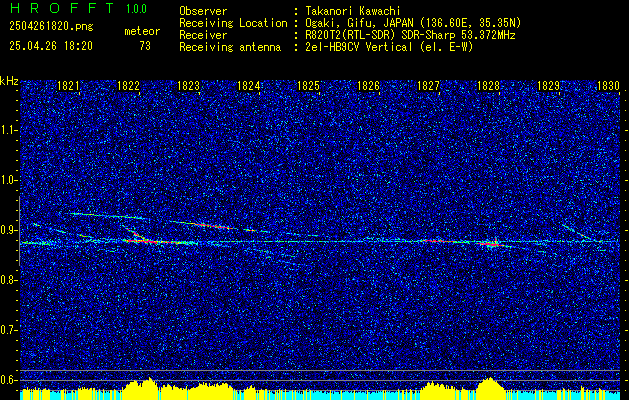The image size is (629, 400).
Task: Click the 1.1 kHz axis label
Action: pyautogui.click(x=8, y=130)
